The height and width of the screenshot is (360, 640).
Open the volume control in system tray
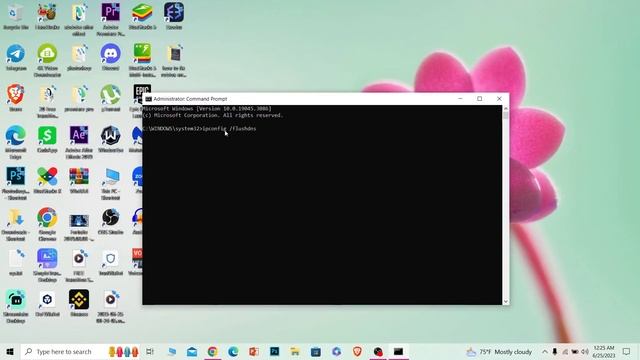pyautogui.click(x=585, y=351)
